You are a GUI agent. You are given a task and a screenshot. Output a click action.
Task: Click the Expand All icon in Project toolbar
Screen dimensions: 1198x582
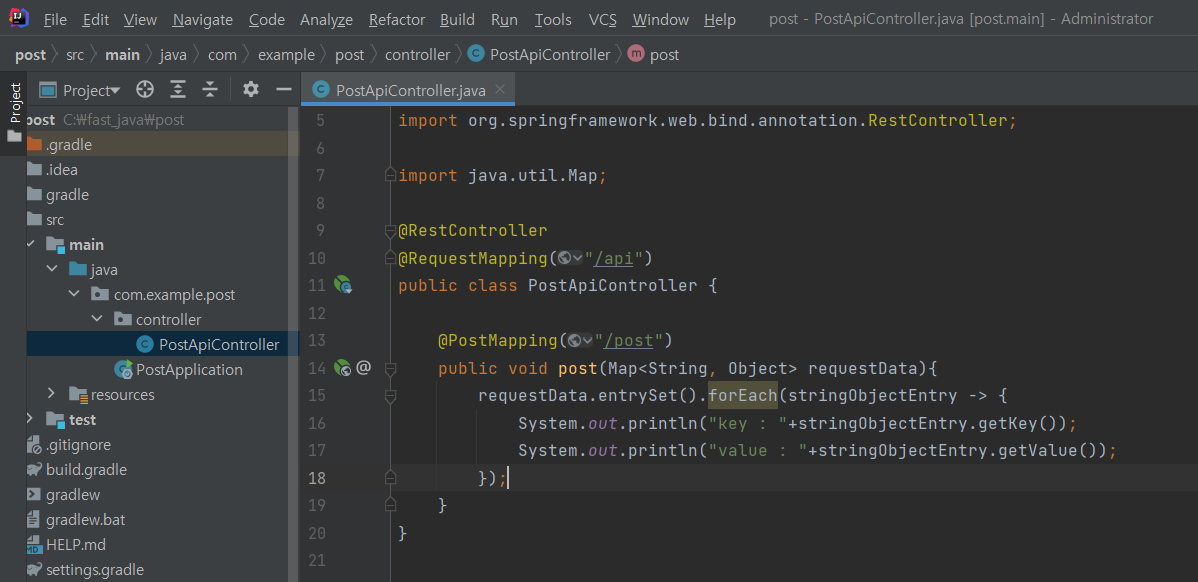click(x=178, y=89)
